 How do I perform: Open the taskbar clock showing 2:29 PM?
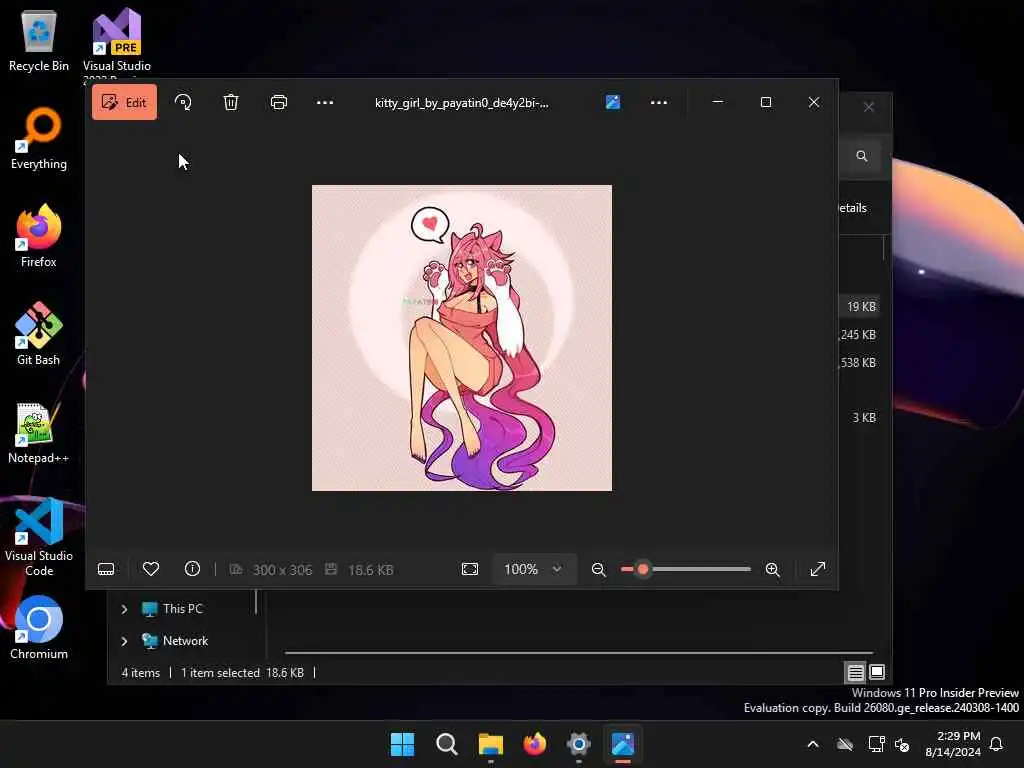pyautogui.click(x=953, y=744)
